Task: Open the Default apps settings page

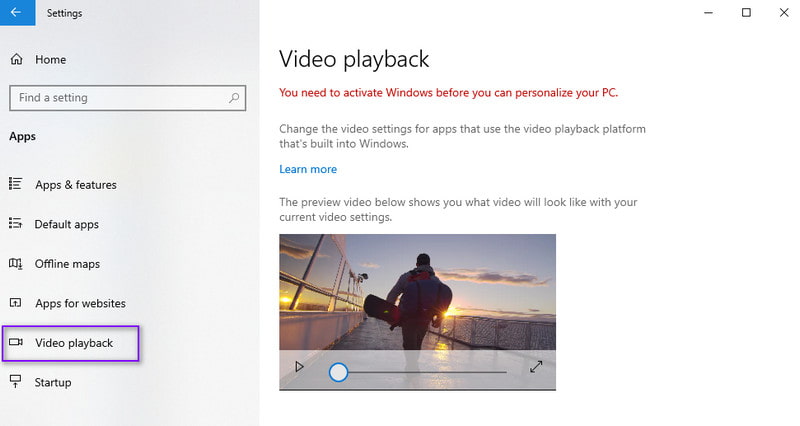Action: tap(66, 224)
